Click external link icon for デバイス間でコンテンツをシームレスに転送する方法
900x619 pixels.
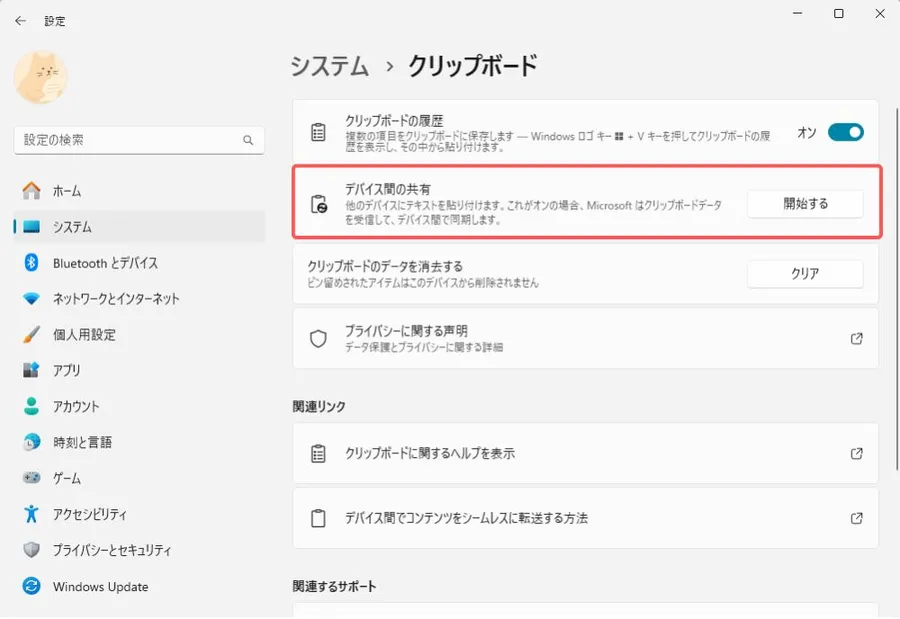coord(856,518)
